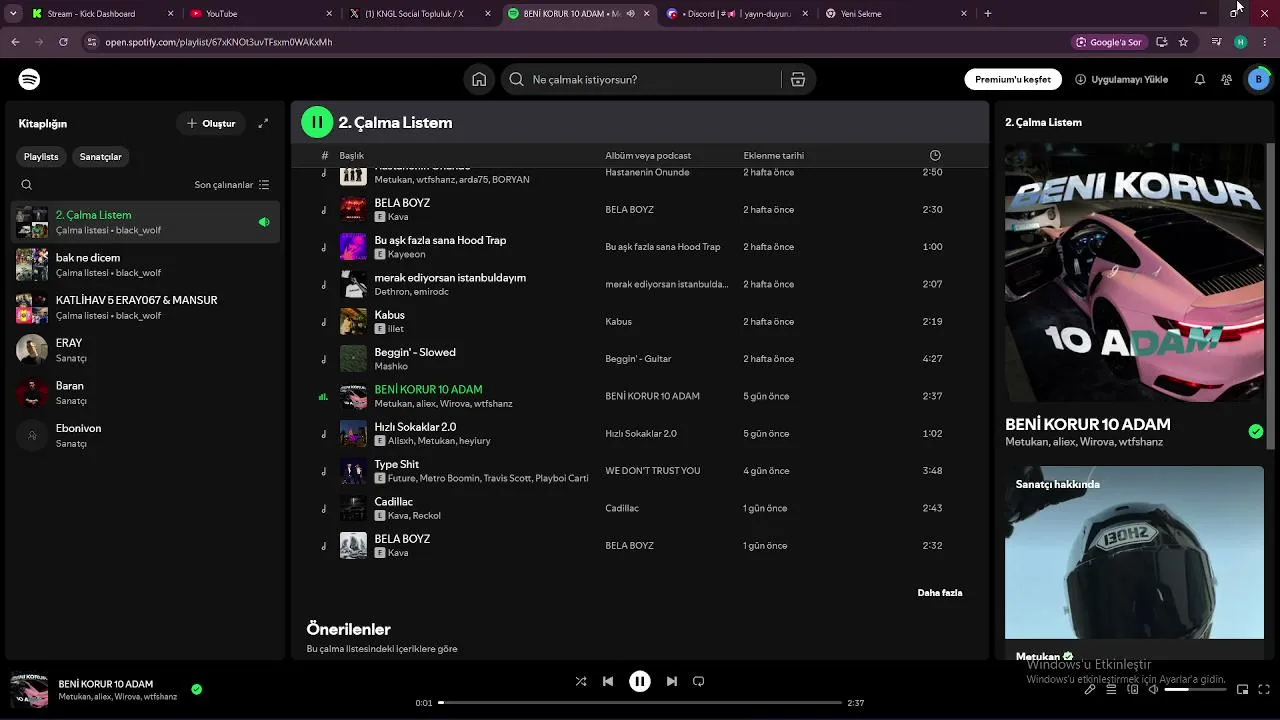Pause the 2. Çalma Listem playlist
The image size is (1280, 720).
click(x=317, y=122)
